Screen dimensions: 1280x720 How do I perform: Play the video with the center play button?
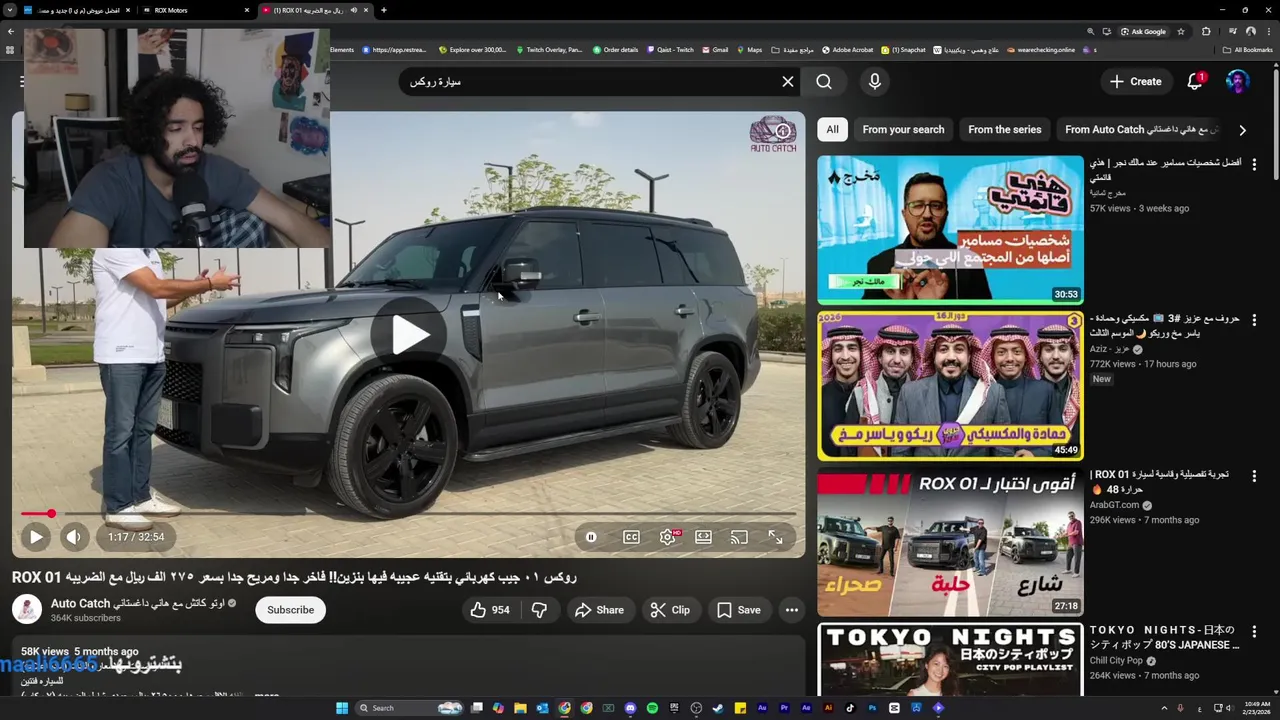pyautogui.click(x=408, y=334)
